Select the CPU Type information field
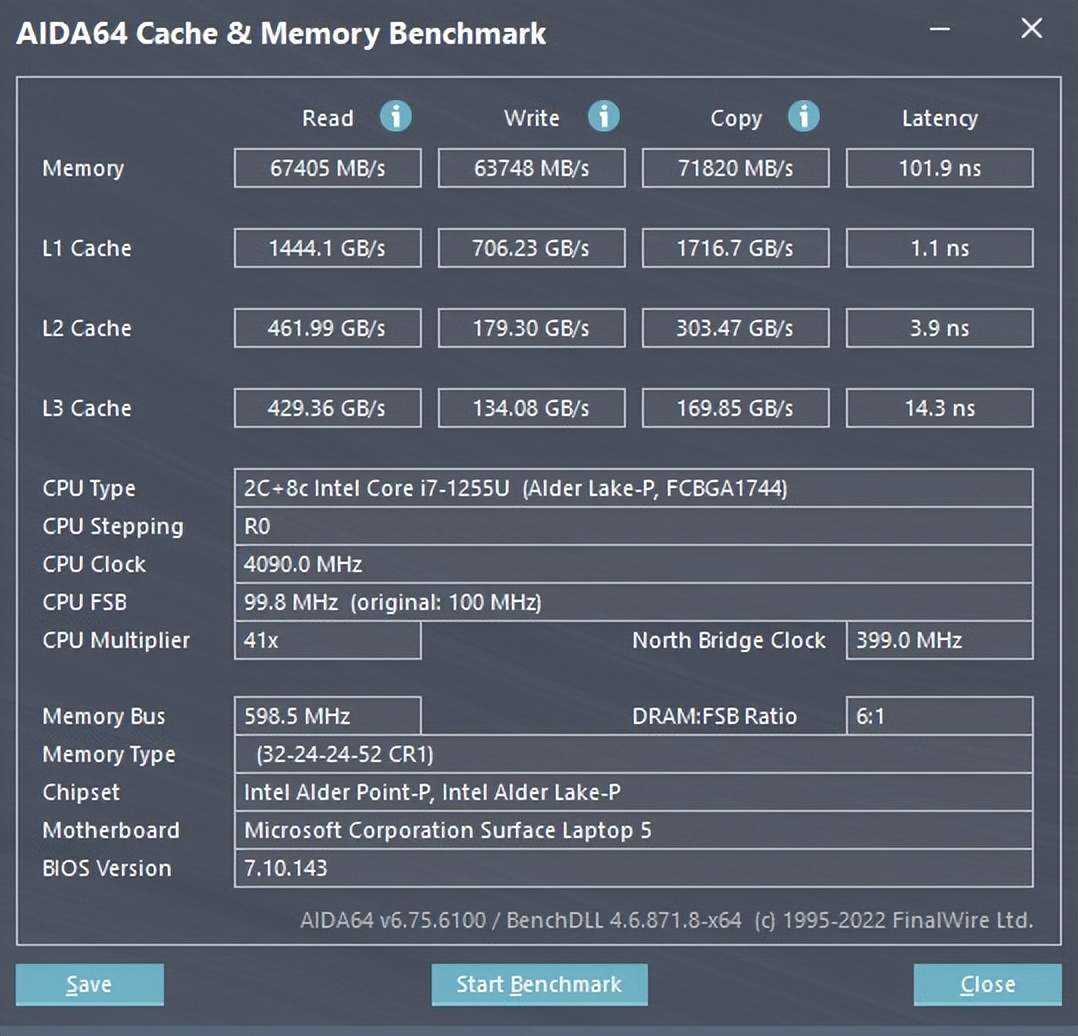This screenshot has height=1036, width=1078. (x=633, y=489)
